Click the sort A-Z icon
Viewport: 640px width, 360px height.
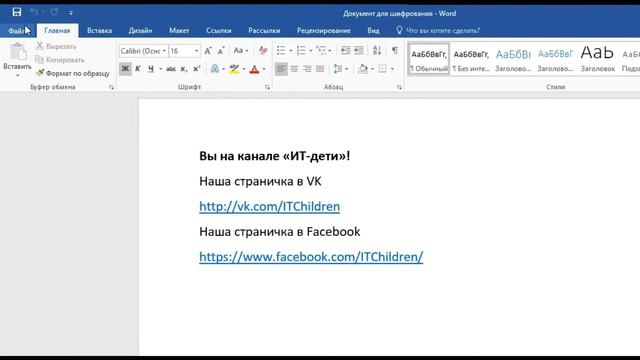pos(377,51)
